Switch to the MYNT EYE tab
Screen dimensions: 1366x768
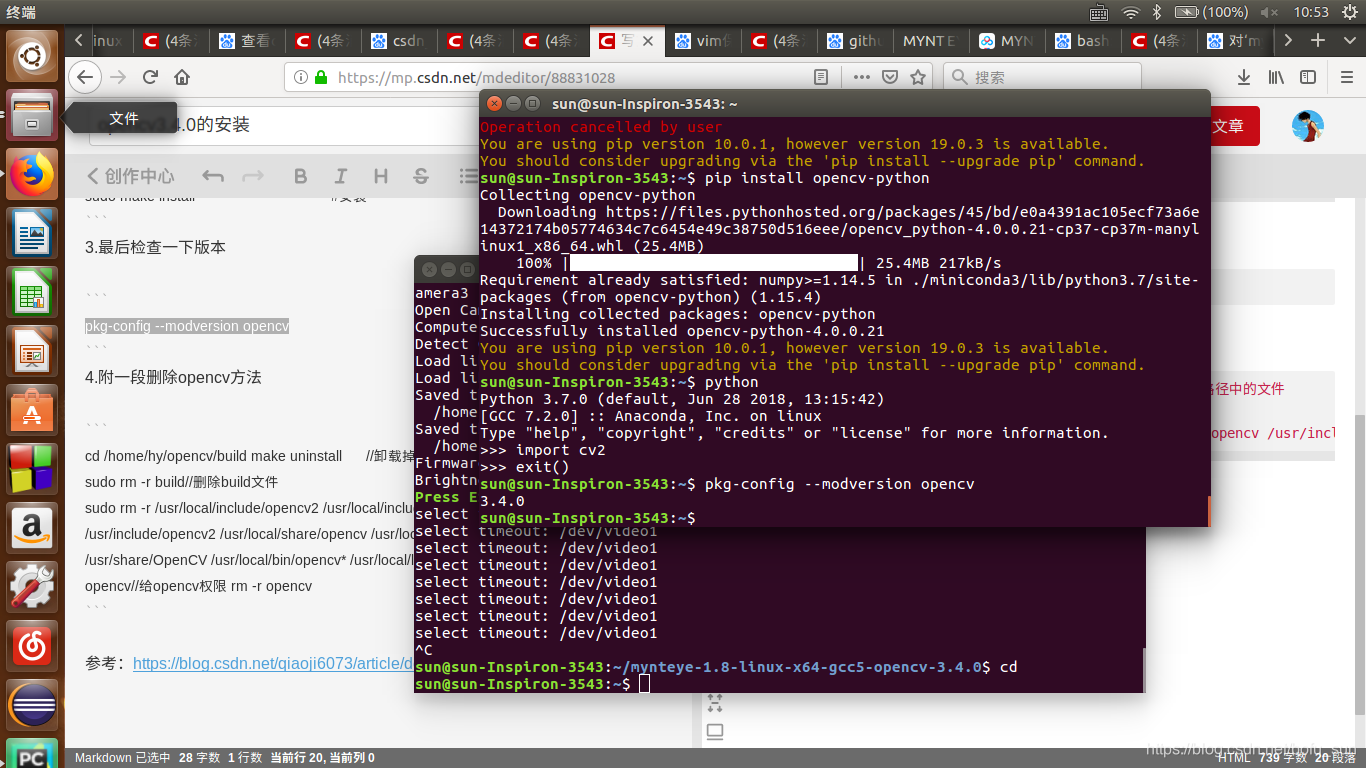[x=930, y=41]
